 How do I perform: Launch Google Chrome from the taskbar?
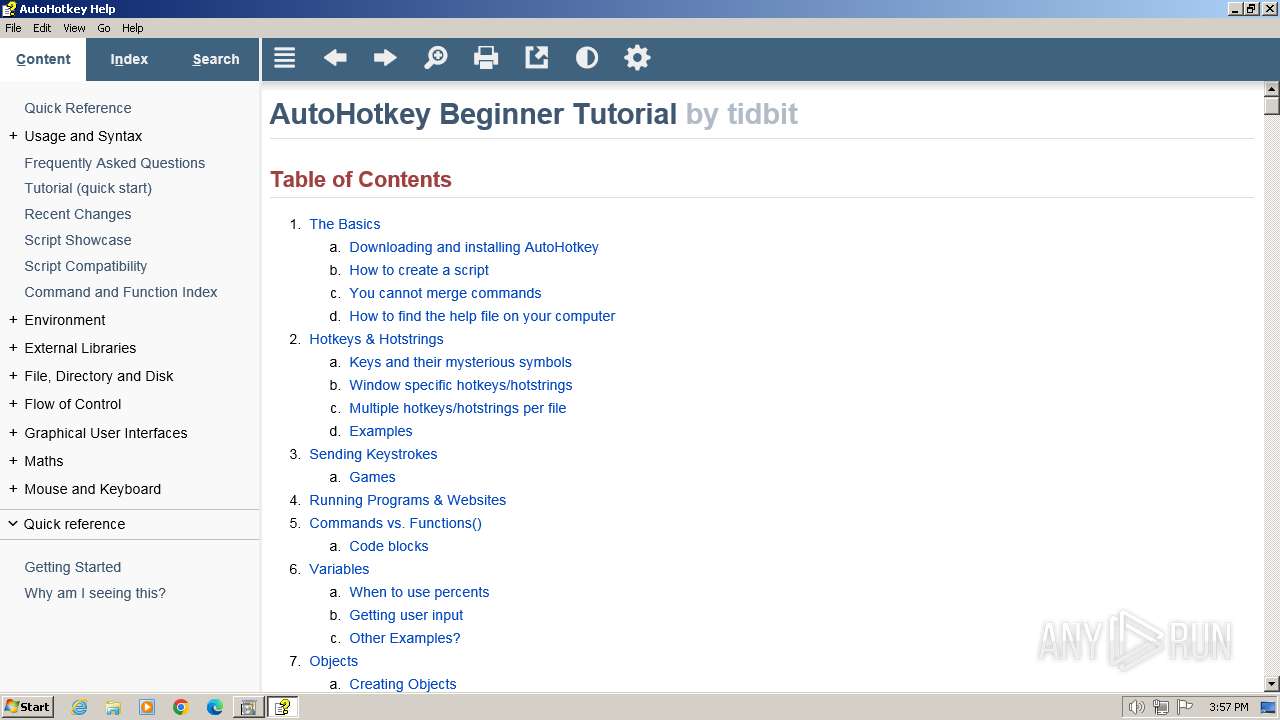[181, 707]
